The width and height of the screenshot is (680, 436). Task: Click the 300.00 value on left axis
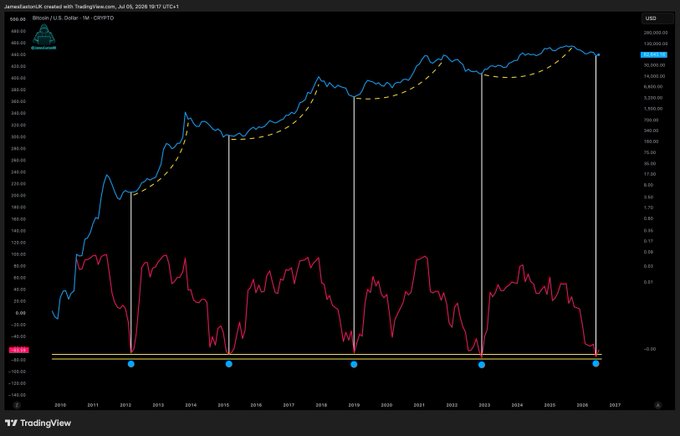pyautogui.click(x=19, y=137)
